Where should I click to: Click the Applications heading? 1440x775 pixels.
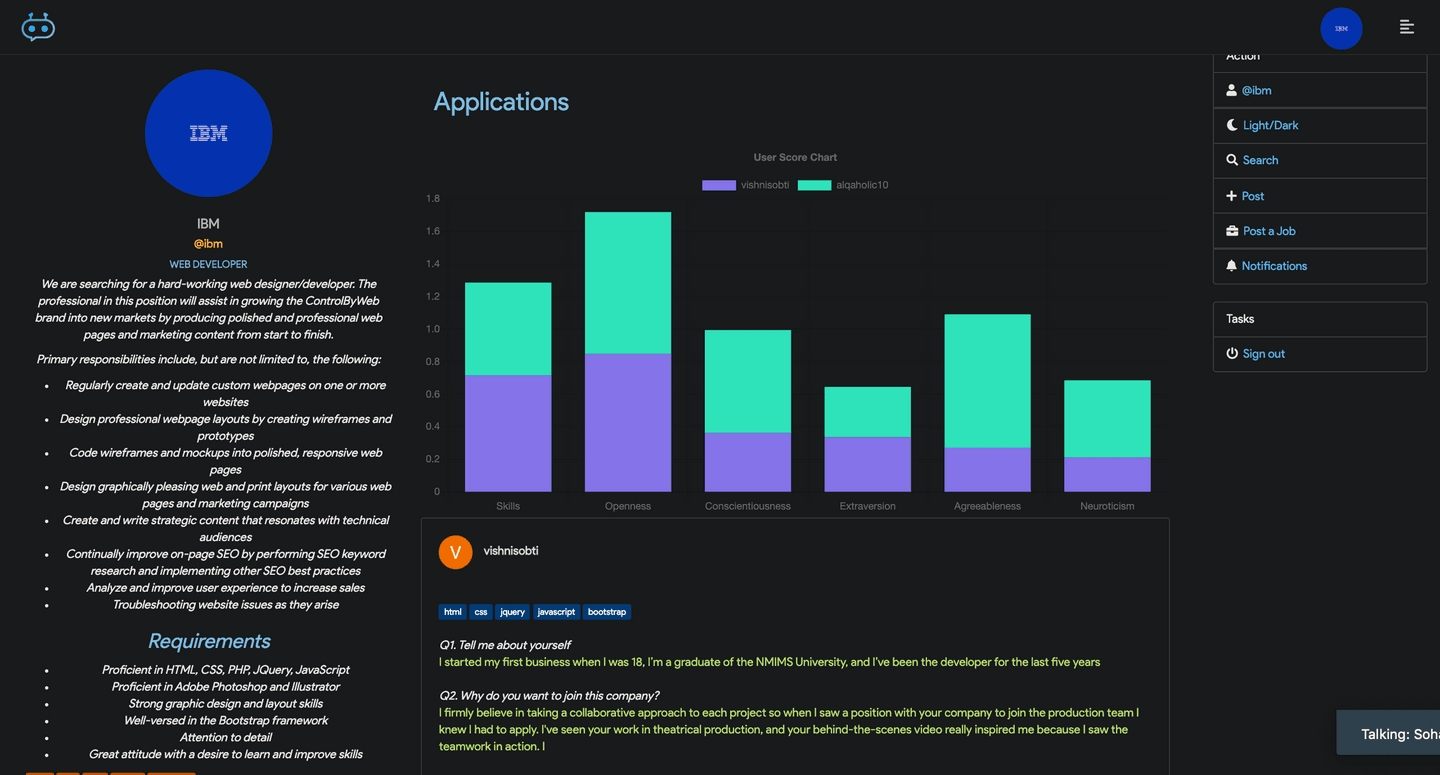501,102
